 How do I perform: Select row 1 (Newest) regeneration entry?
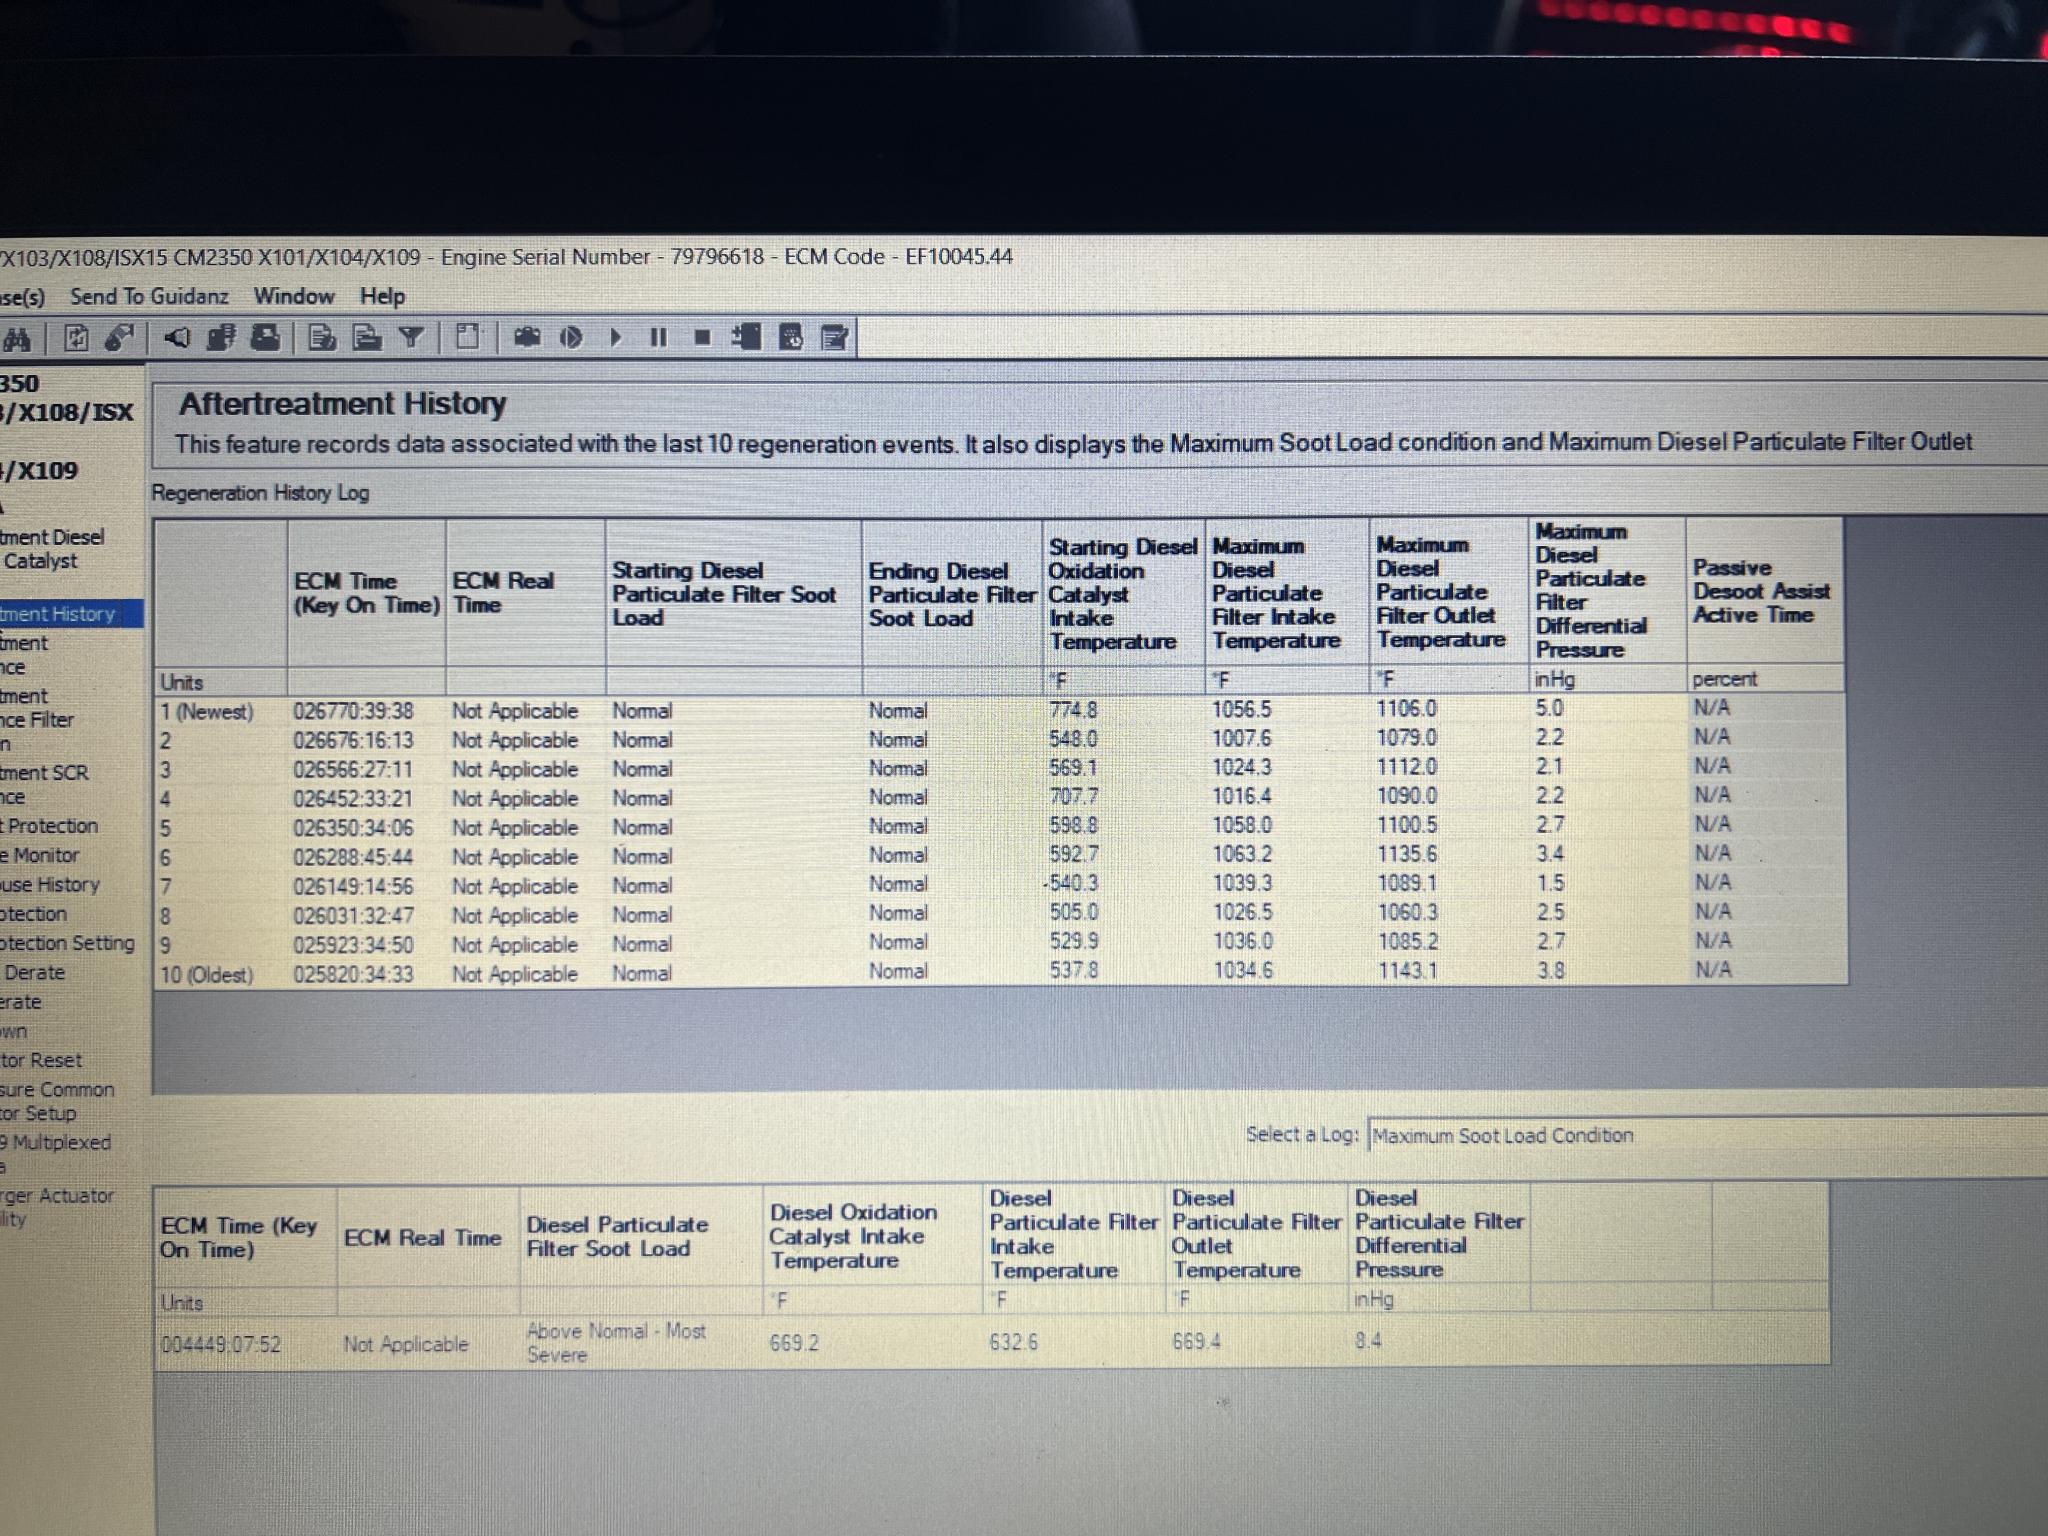[x=206, y=711]
